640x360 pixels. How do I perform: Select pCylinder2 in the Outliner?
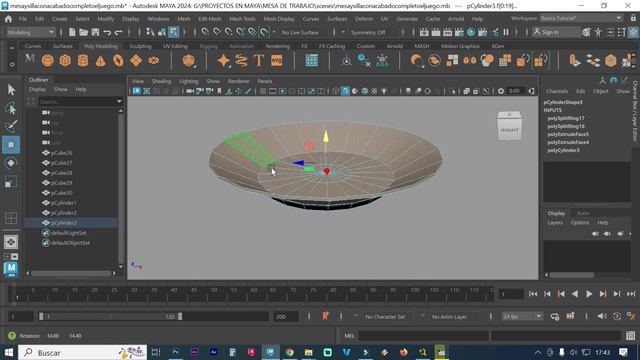[64, 213]
